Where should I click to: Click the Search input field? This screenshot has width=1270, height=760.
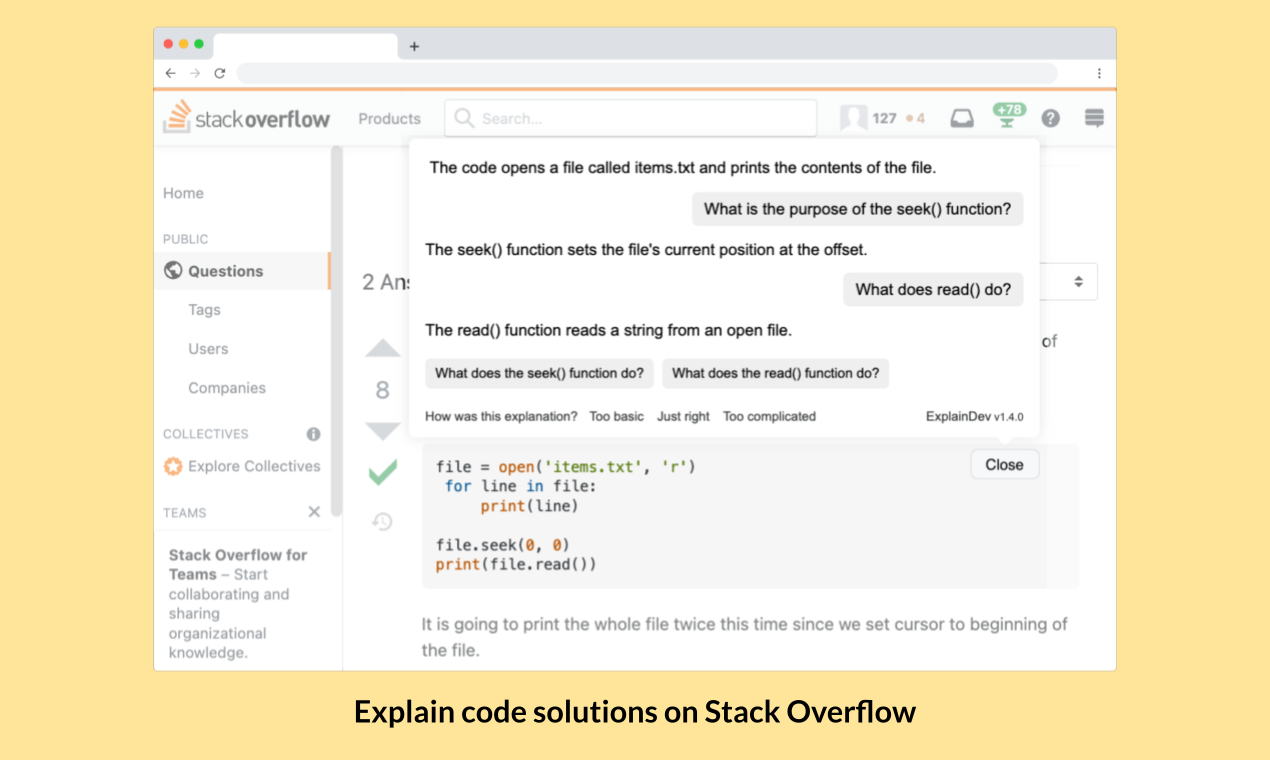pos(631,118)
